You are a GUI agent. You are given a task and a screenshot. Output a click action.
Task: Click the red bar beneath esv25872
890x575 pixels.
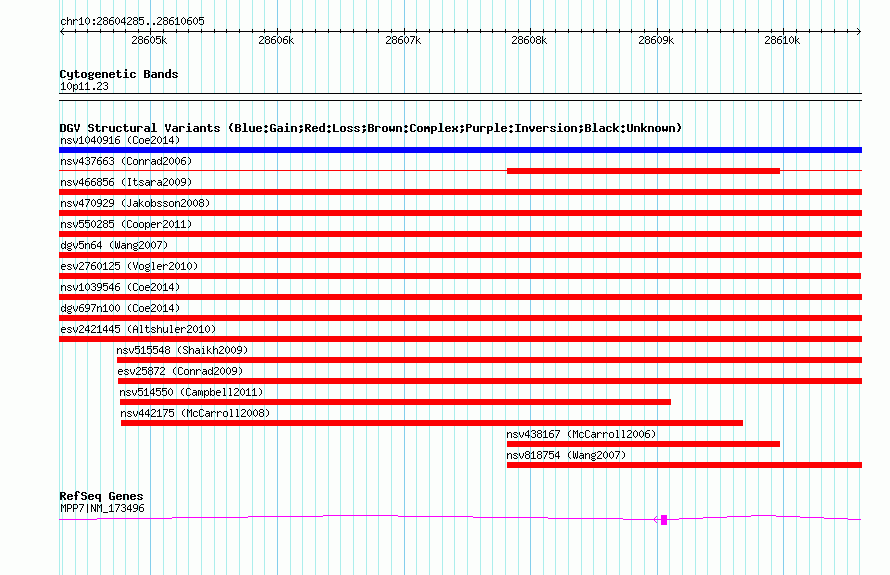[490, 381]
